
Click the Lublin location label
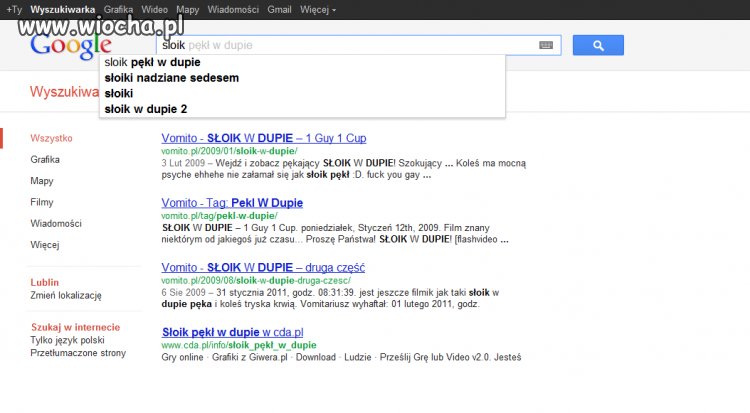point(44,282)
